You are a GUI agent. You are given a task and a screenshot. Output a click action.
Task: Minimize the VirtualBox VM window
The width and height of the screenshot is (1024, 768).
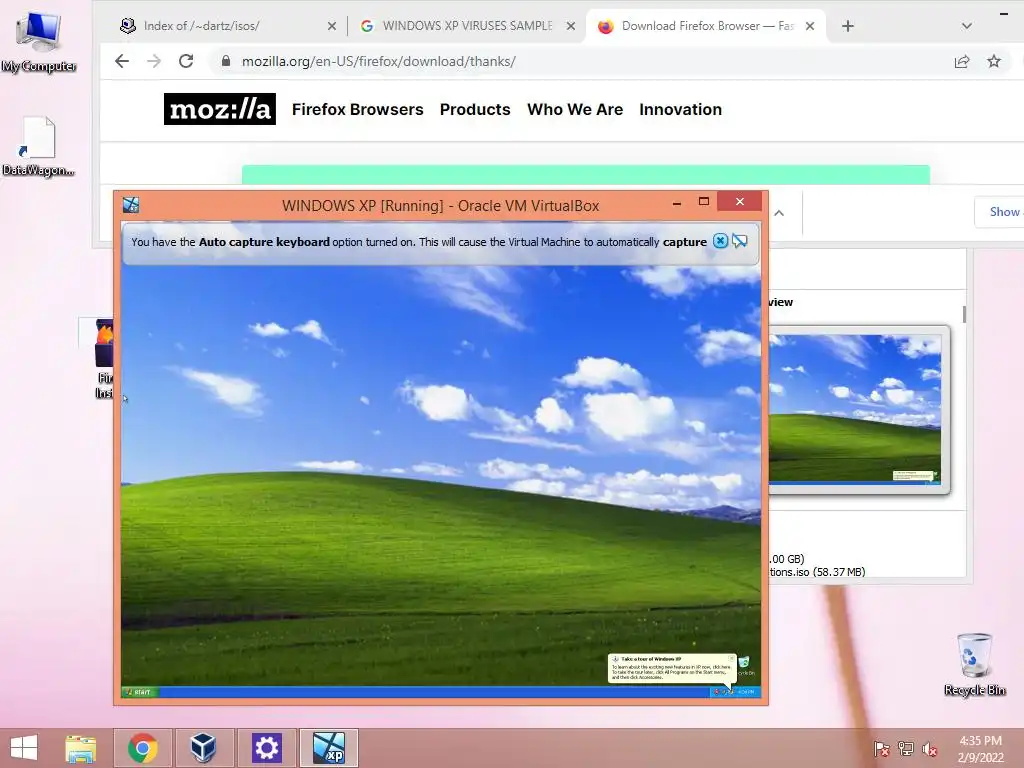(677, 203)
